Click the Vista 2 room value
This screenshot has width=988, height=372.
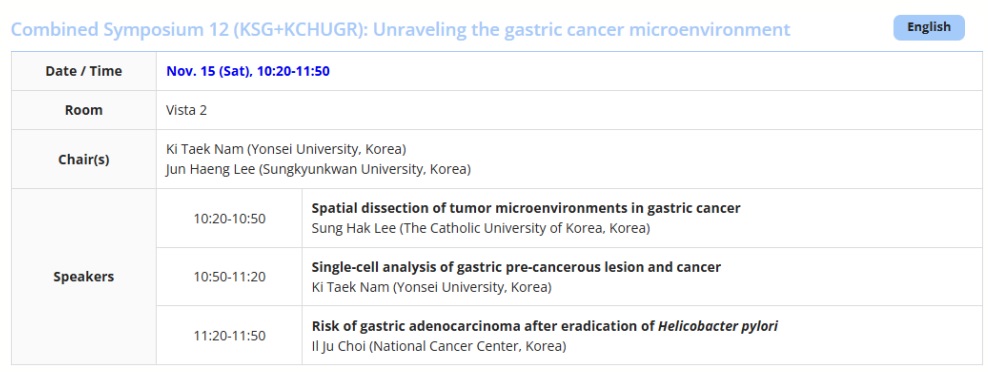pyautogui.click(x=187, y=110)
